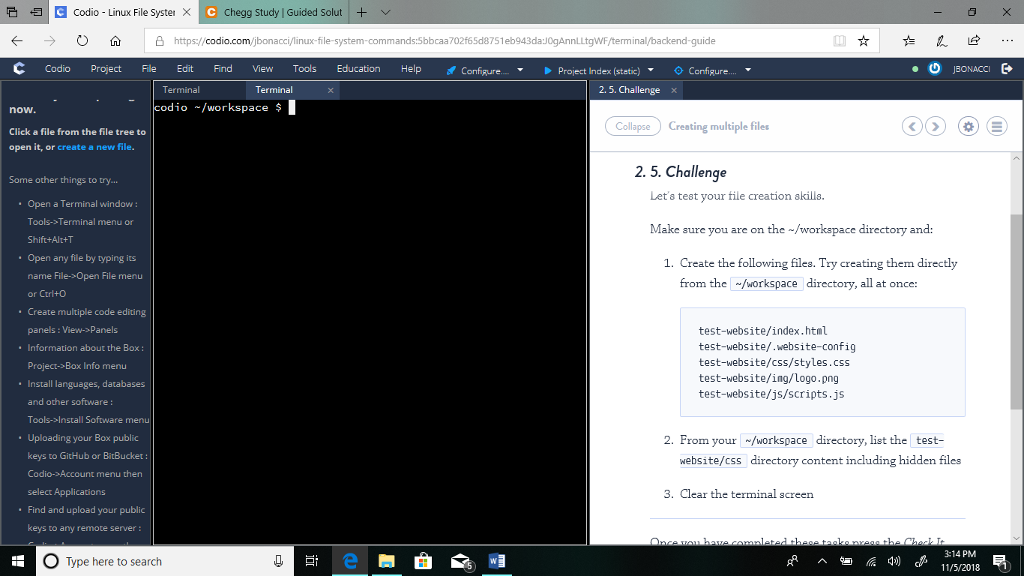Open guide settings gear icon
This screenshot has height=576, width=1024.
point(968,126)
